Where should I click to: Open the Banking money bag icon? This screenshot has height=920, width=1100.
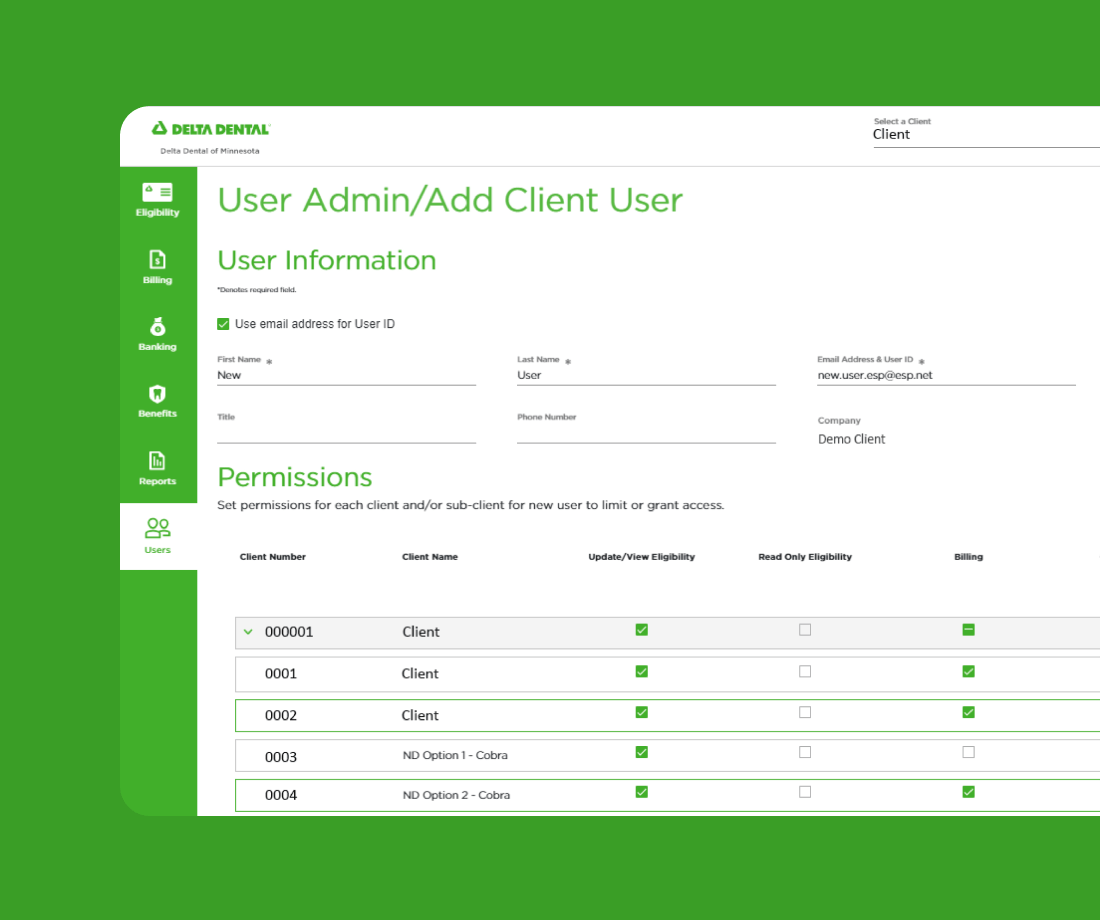[x=157, y=326]
